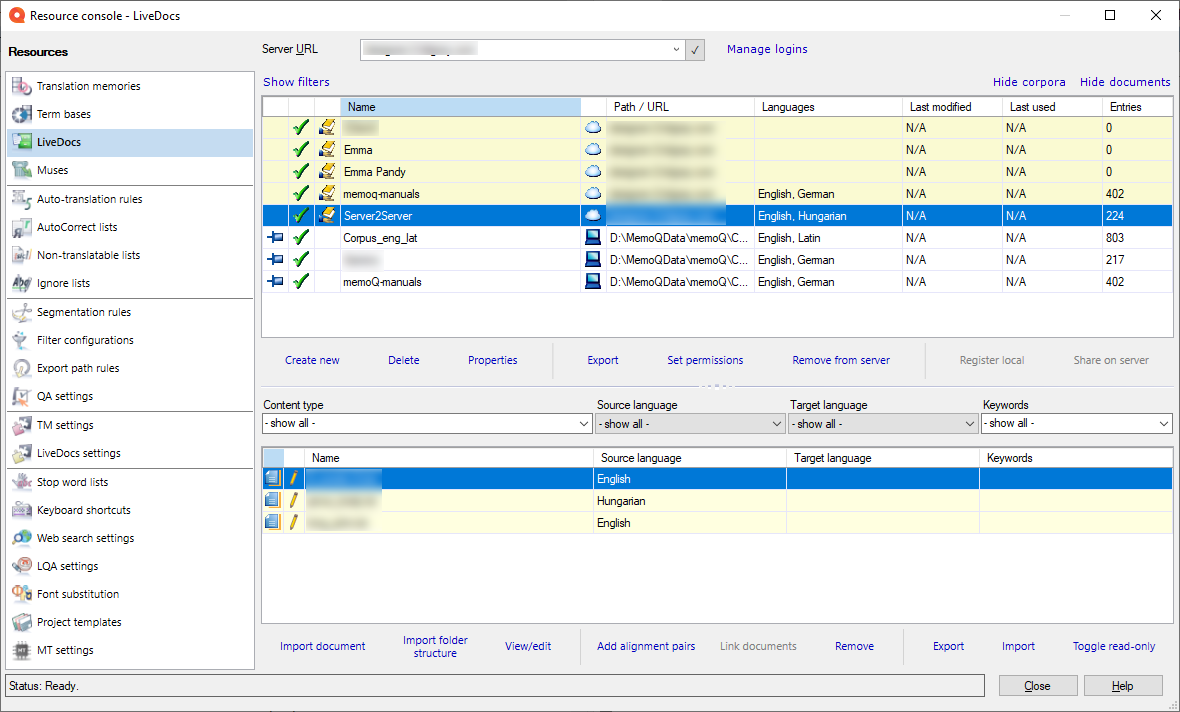Click Show filters link
The width and height of the screenshot is (1180, 712).
pyautogui.click(x=297, y=82)
